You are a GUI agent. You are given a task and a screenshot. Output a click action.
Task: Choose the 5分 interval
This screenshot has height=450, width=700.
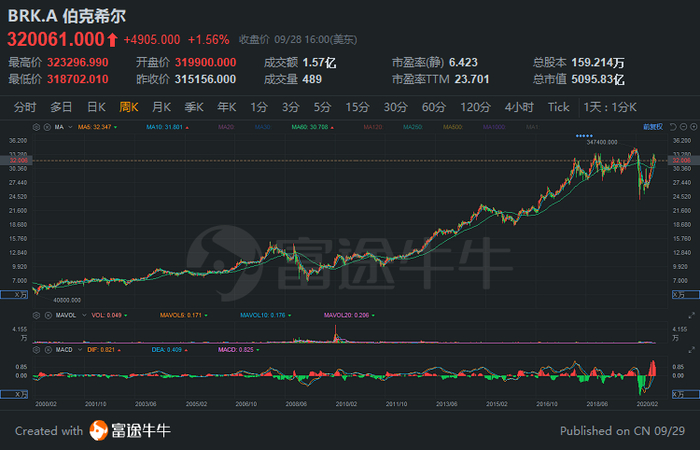point(322,107)
